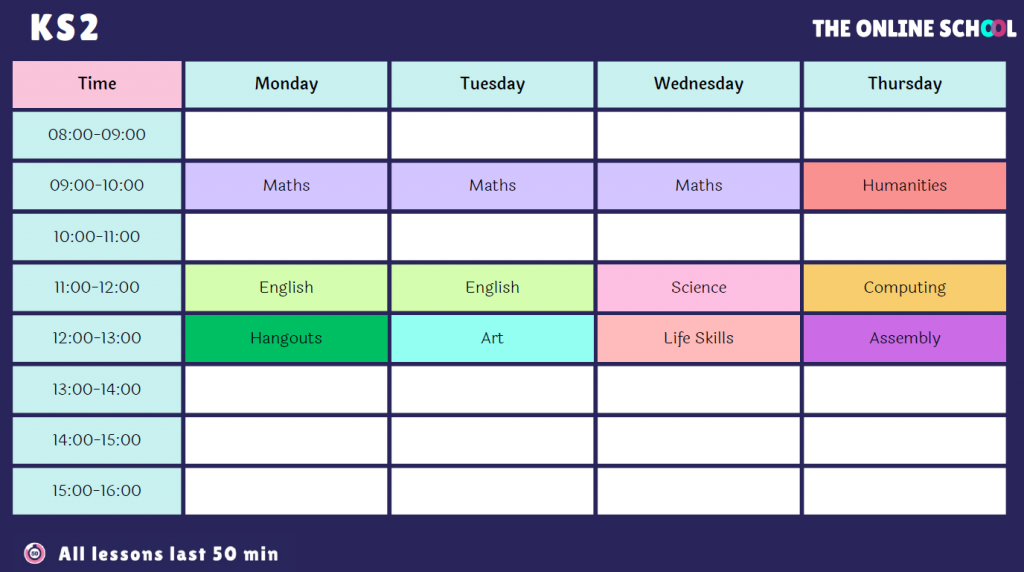Click the 'All lessons last 50 min' note
This screenshot has height=572, width=1024.
[x=168, y=553]
